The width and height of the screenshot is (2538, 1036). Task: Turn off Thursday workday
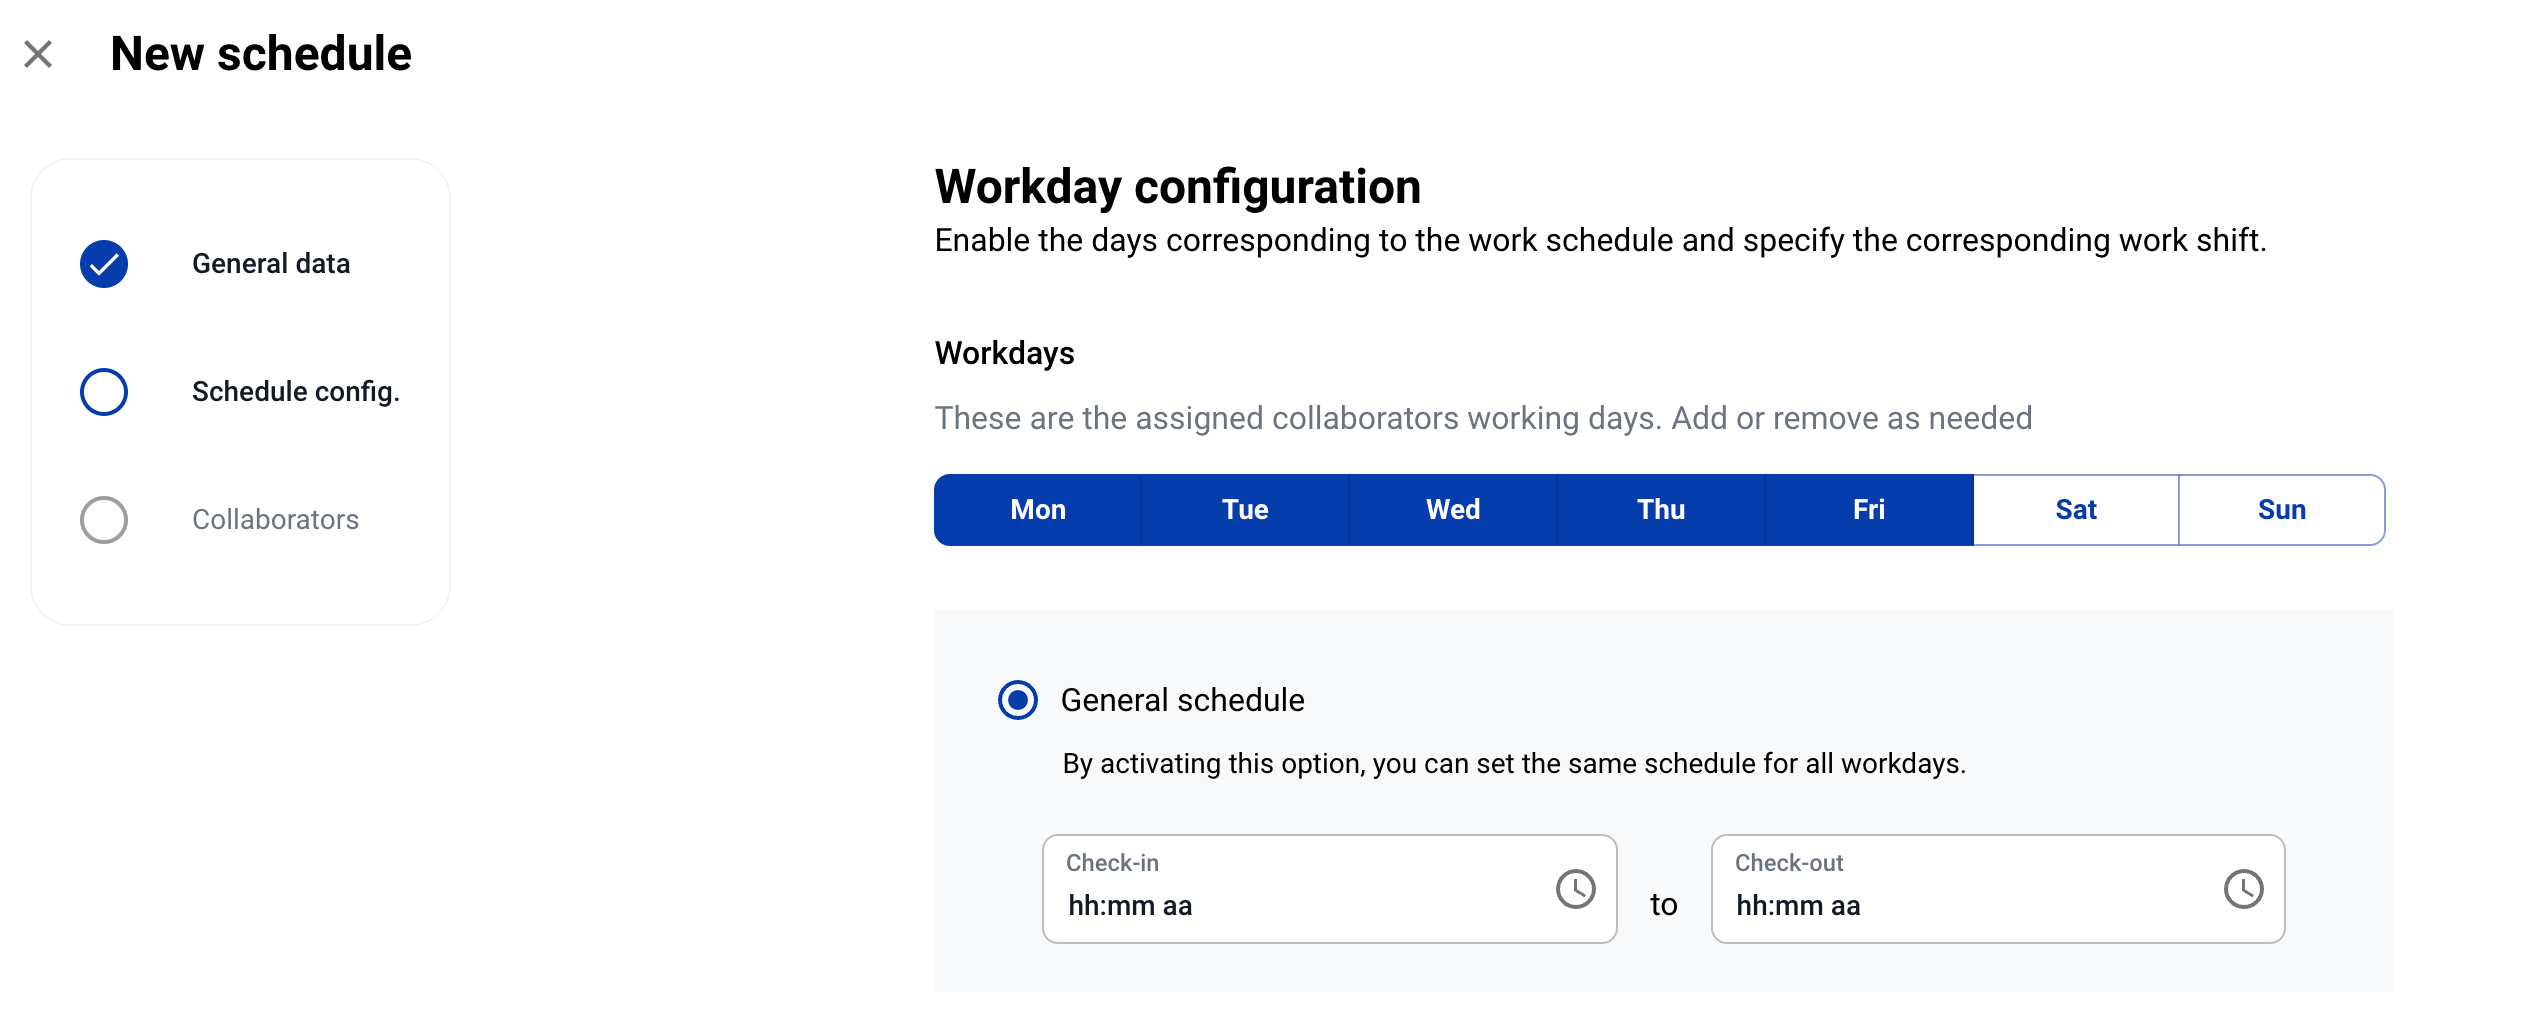point(1661,510)
